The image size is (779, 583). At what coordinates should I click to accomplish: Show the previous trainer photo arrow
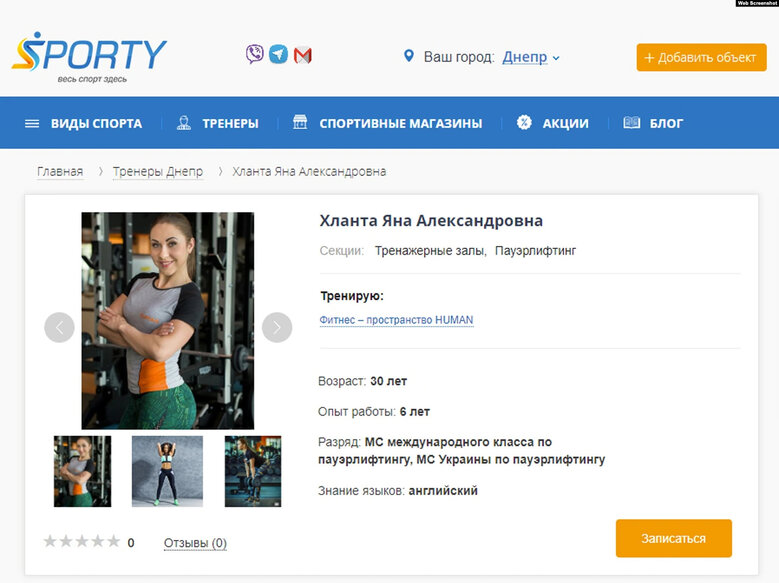pos(59,327)
